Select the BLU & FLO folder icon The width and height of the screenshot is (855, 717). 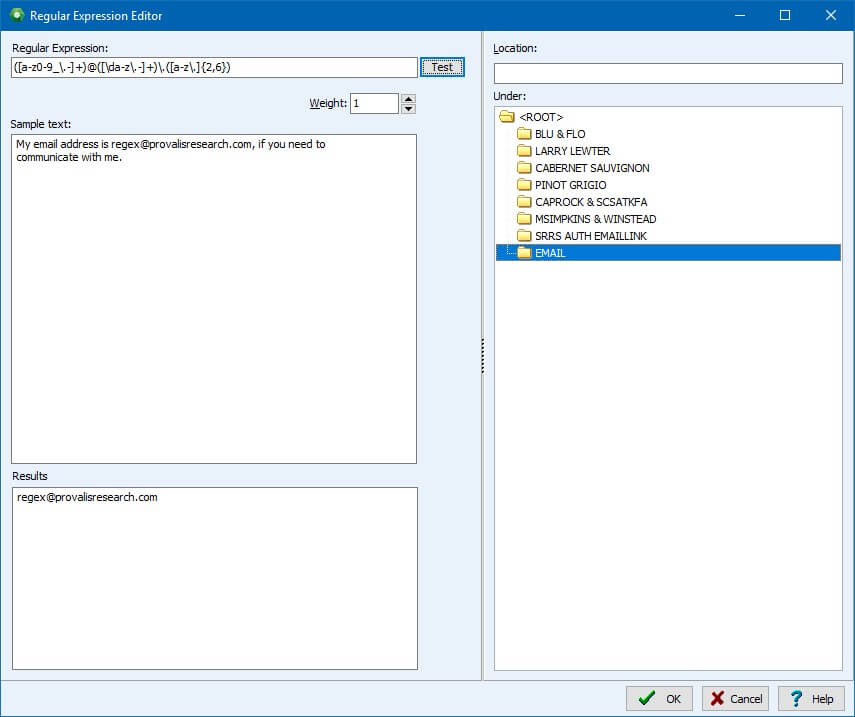click(524, 134)
